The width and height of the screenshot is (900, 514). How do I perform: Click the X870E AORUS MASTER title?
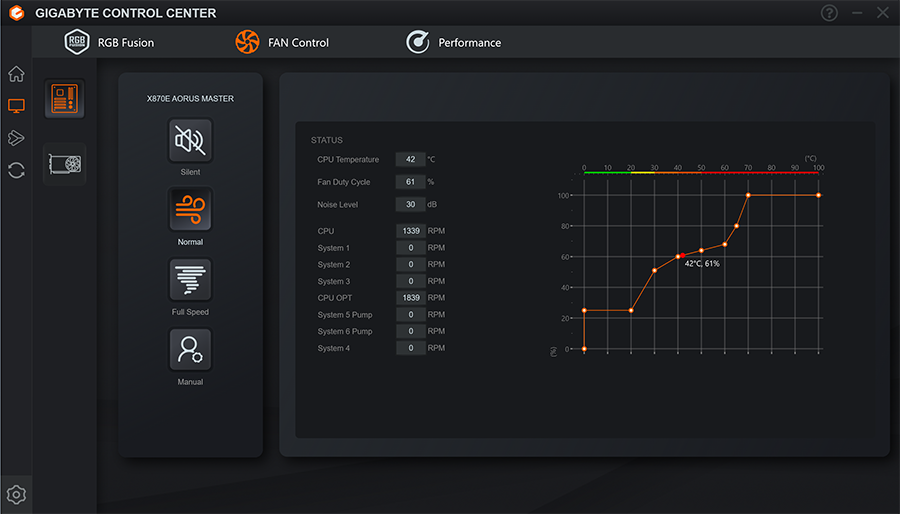click(x=190, y=99)
